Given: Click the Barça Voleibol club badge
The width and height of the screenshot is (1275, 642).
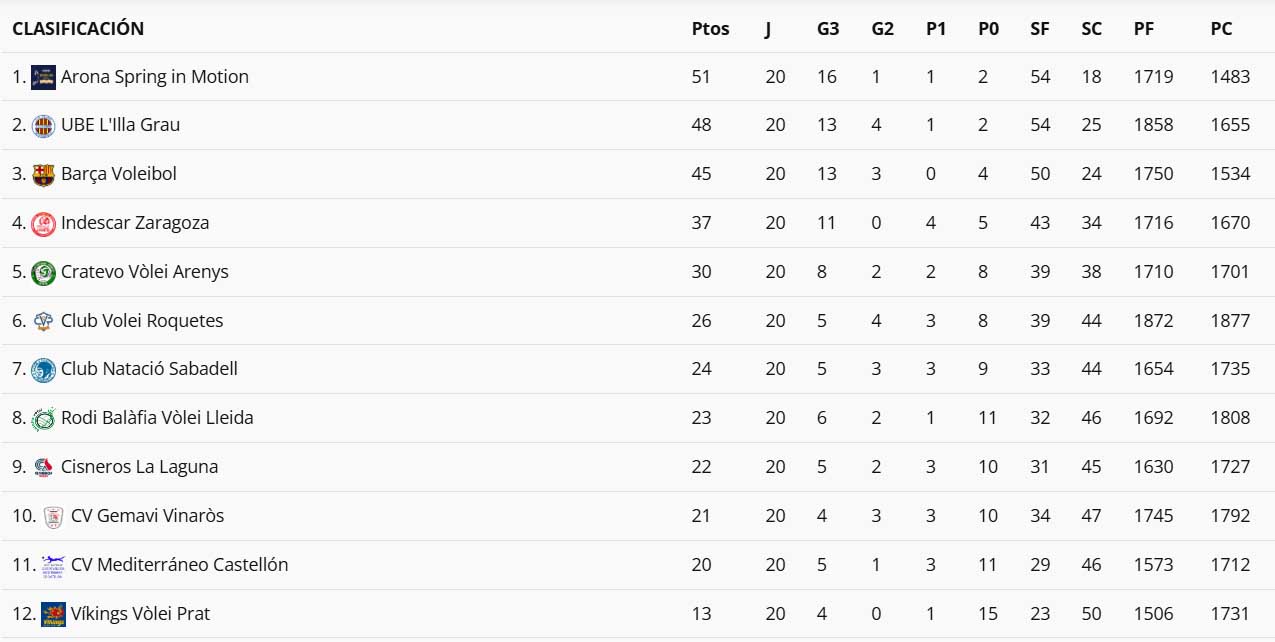Looking at the screenshot, I should tap(43, 175).
